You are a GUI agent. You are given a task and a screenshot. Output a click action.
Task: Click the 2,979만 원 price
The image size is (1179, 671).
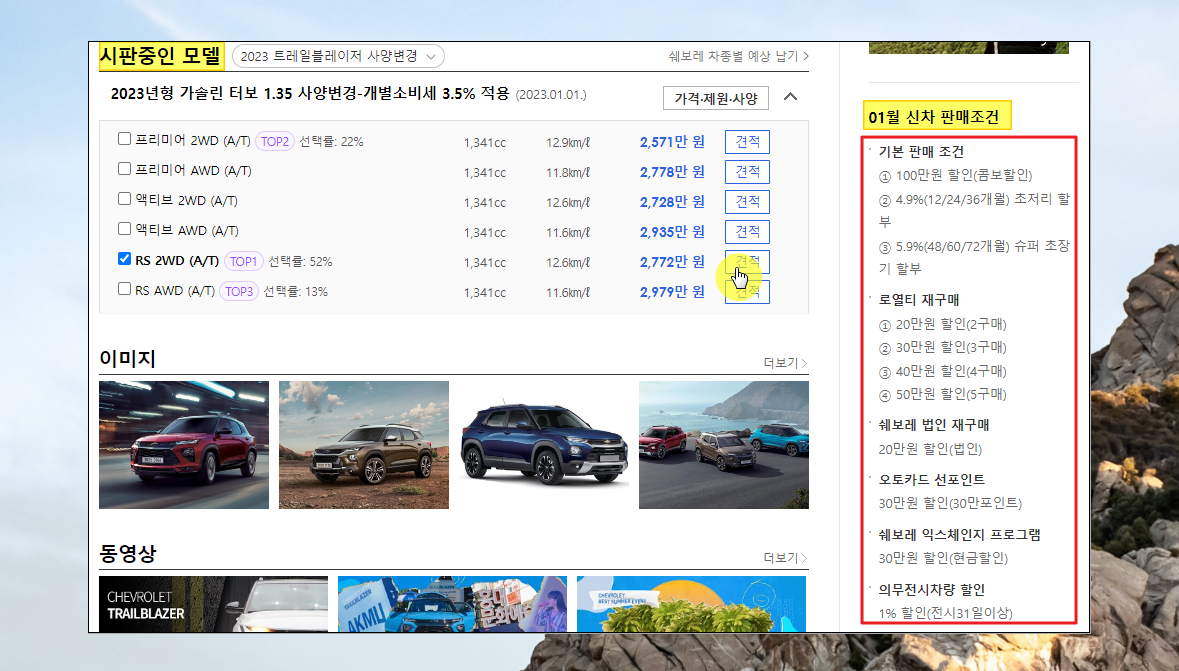(672, 292)
